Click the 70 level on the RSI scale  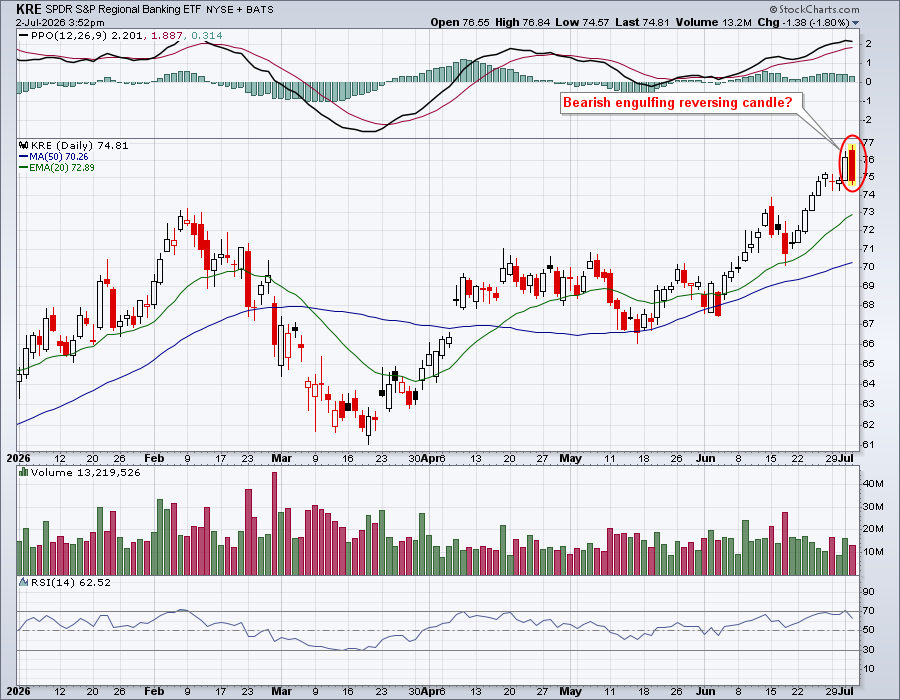tap(868, 610)
